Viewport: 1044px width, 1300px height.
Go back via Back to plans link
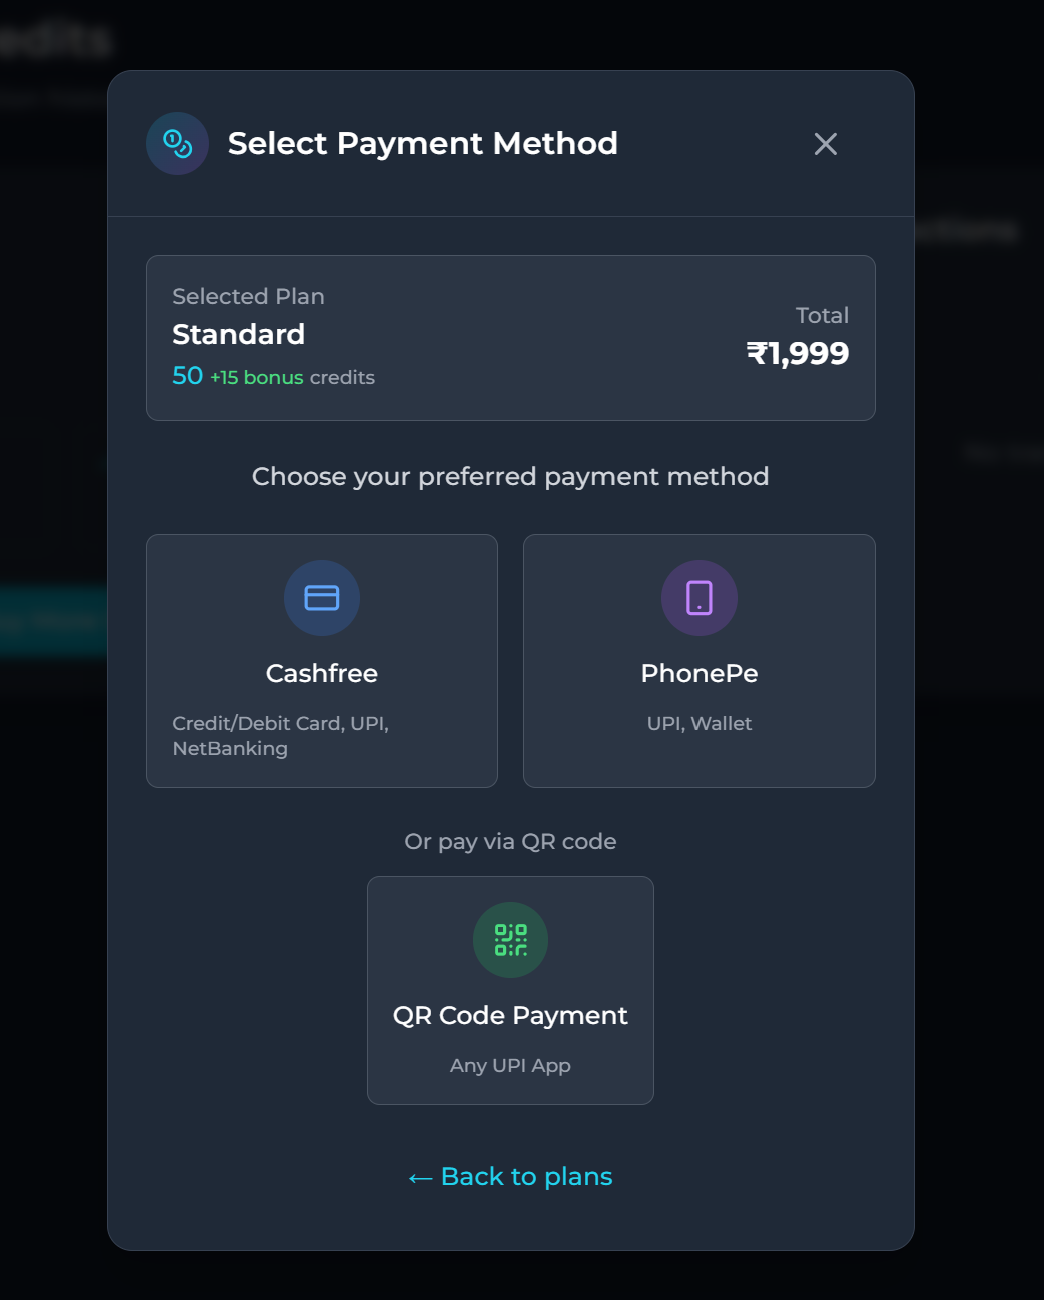tap(510, 1176)
